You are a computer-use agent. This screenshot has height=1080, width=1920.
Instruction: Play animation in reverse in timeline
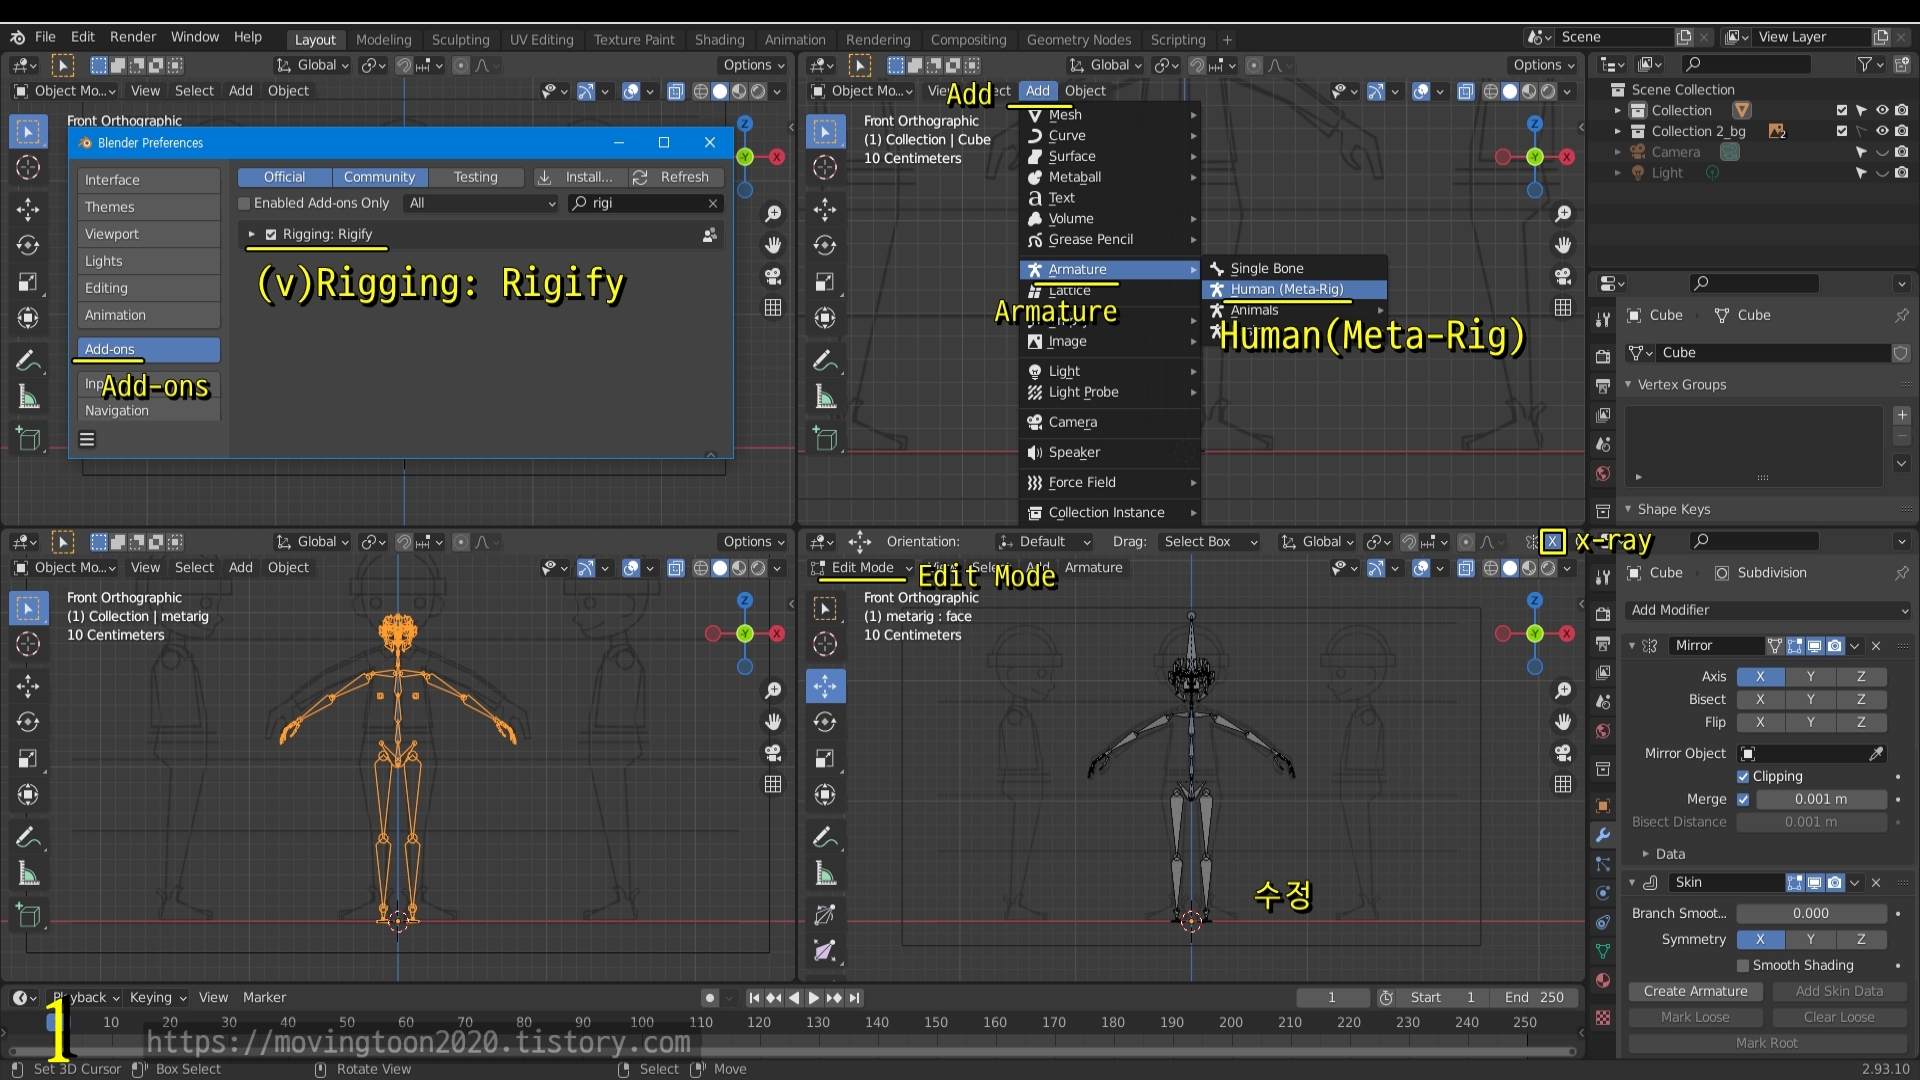(x=794, y=998)
